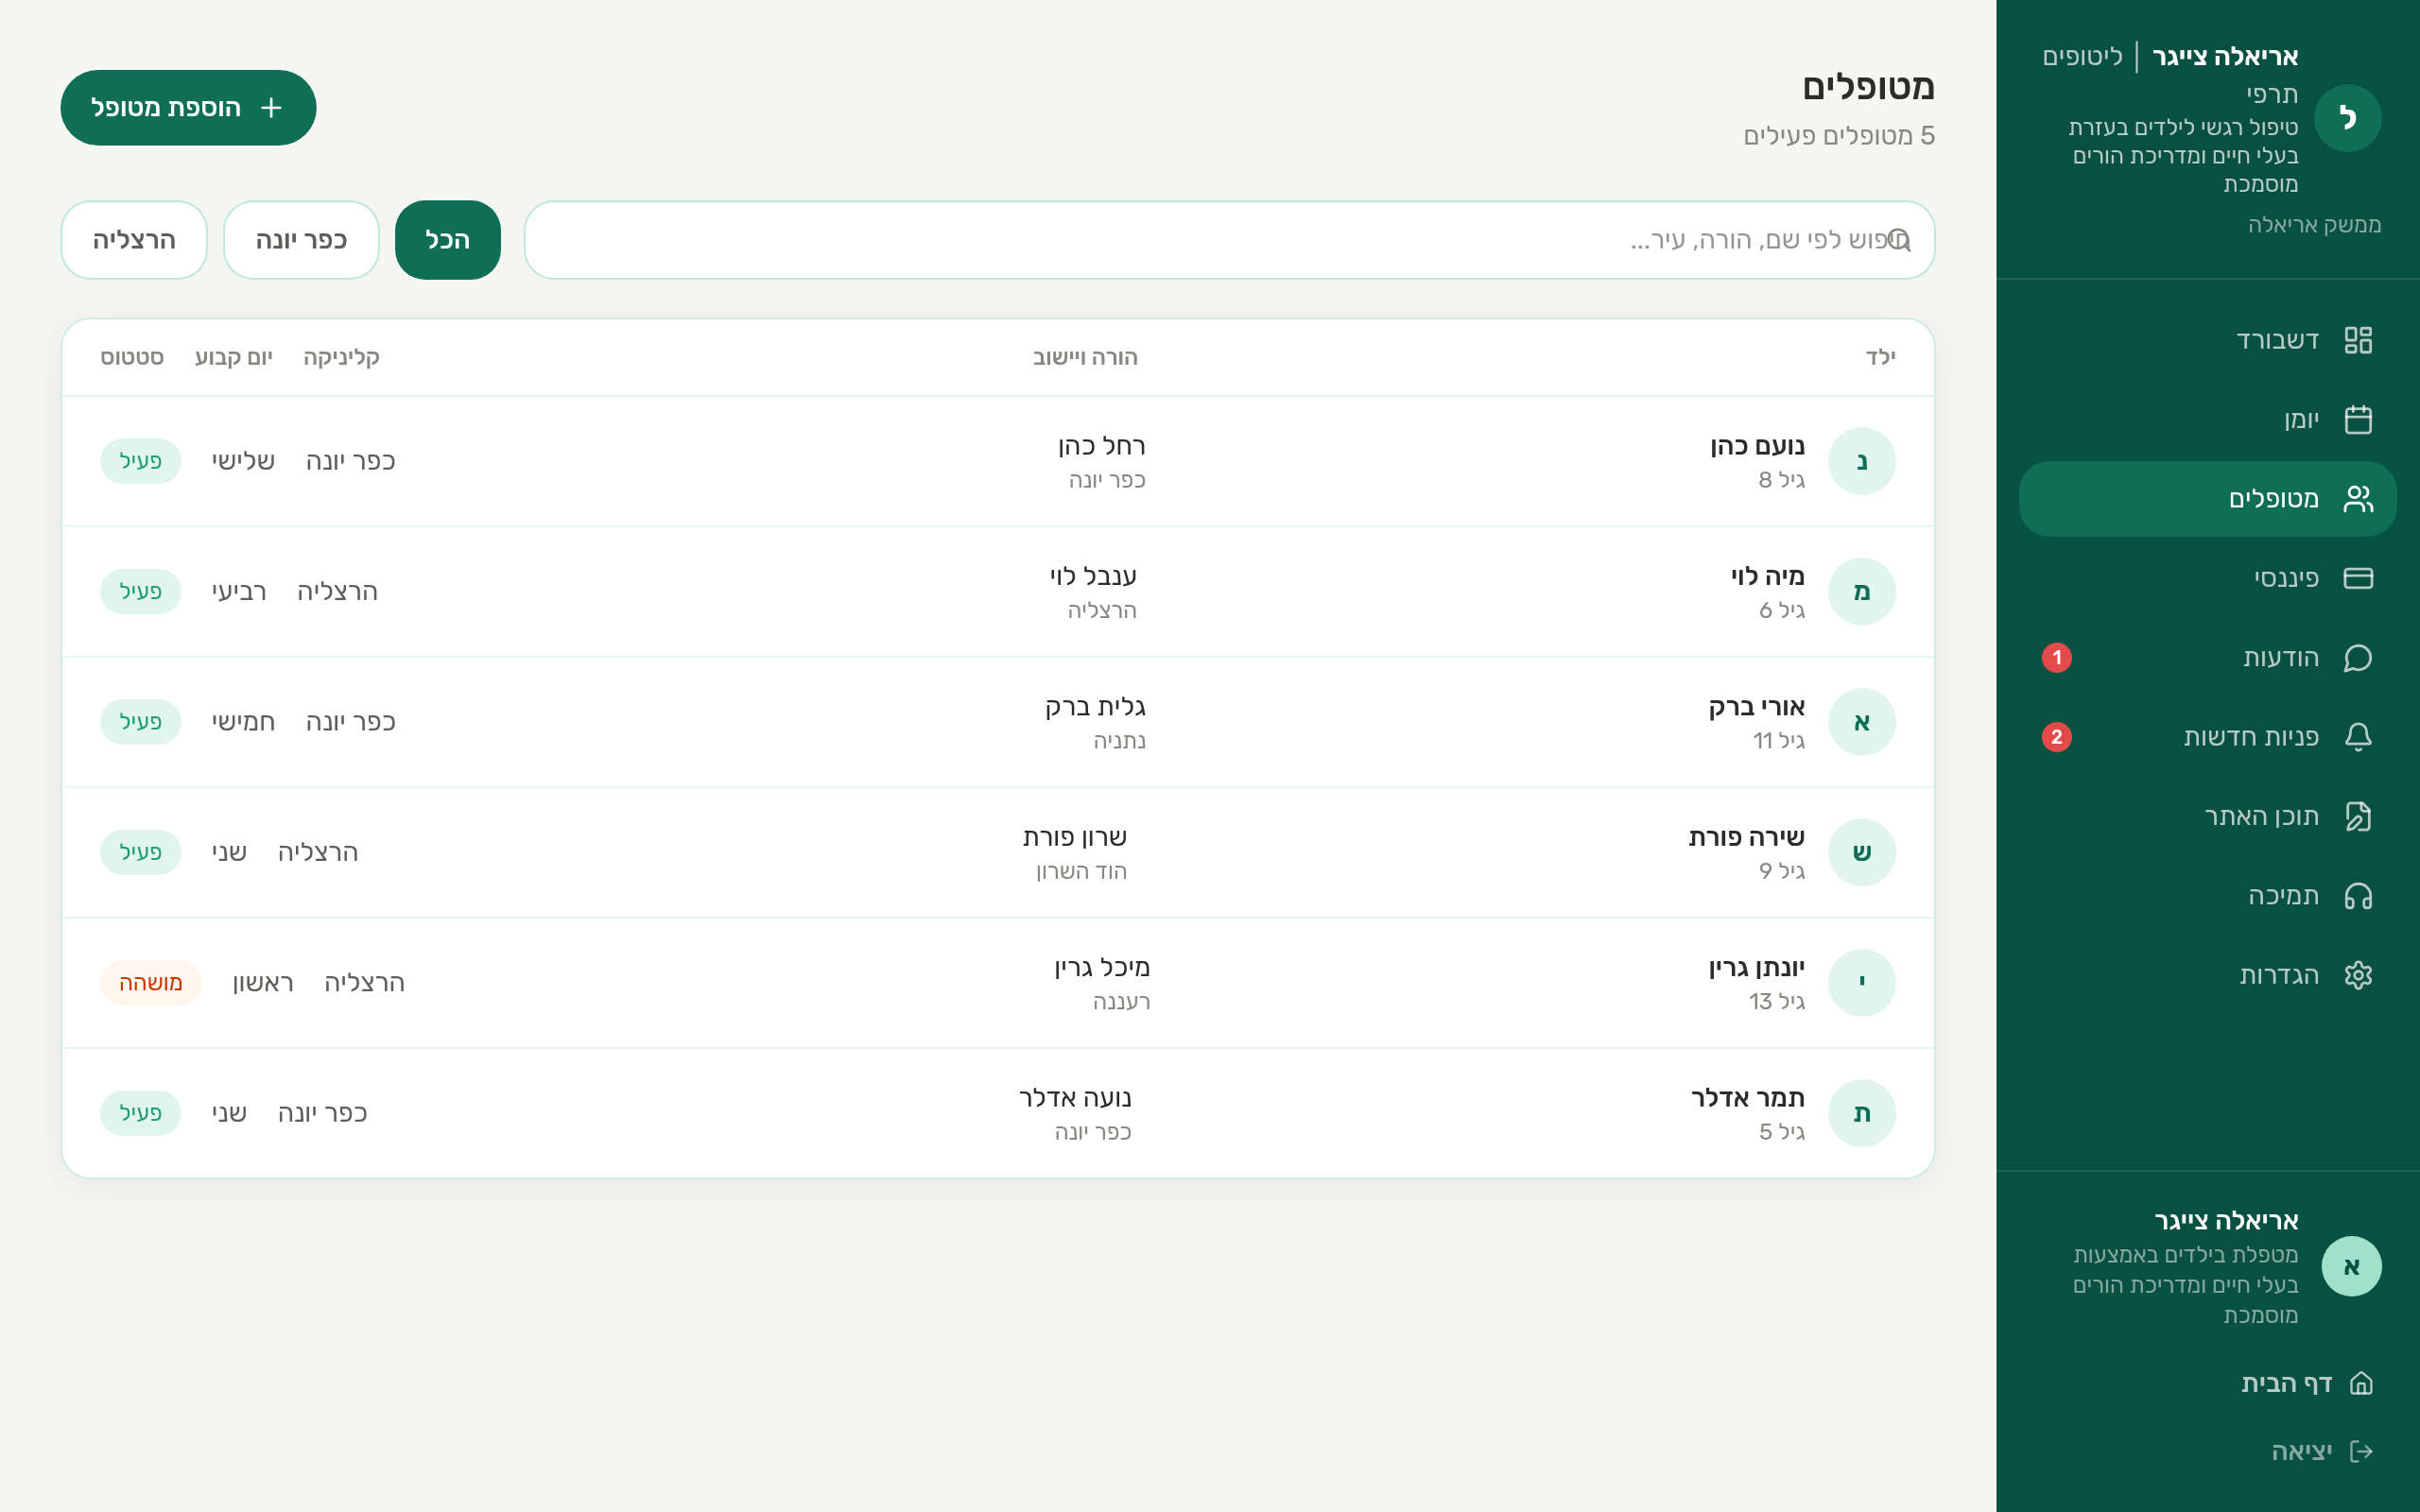Click the ש avatar of שירה פורת
Screen dimensions: 2420x1512
pyautogui.click(x=1861, y=852)
